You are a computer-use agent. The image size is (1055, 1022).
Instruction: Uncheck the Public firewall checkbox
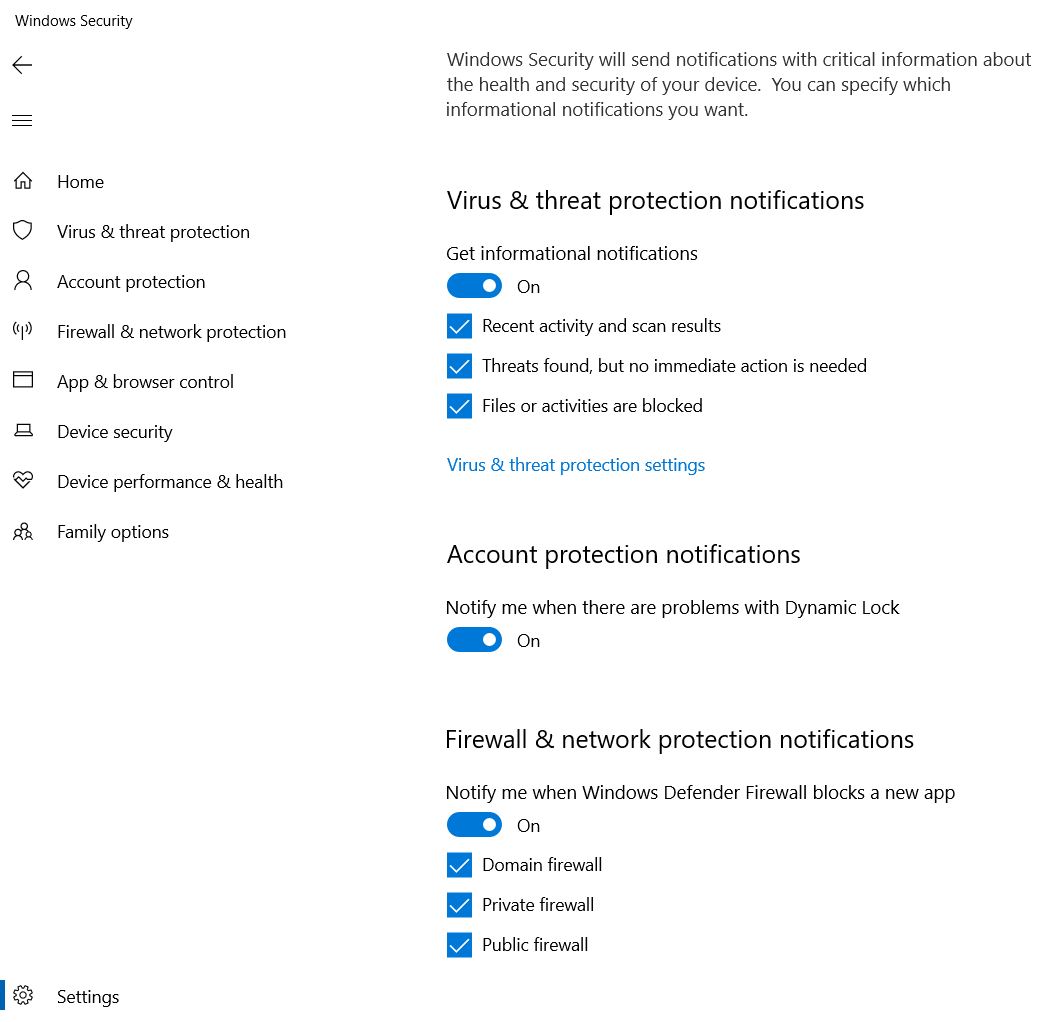[459, 945]
